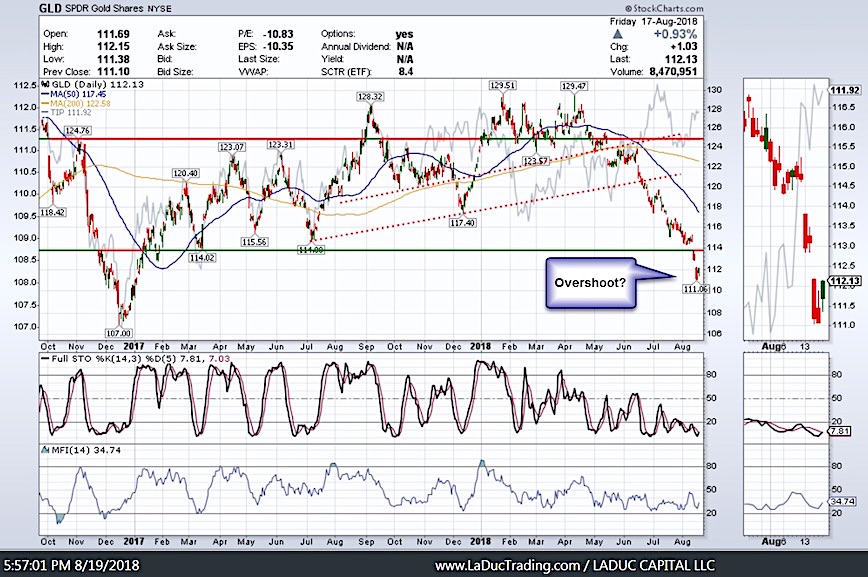The width and height of the screenshot is (868, 577).
Task: Click the SPDR Gold Shares NYSE name
Action: (x=120, y=9)
